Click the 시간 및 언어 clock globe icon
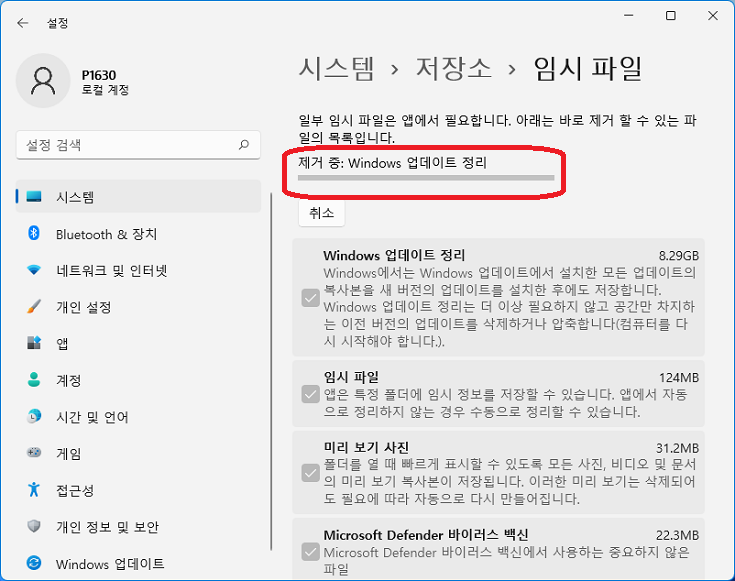This screenshot has width=735, height=581. (x=34, y=416)
